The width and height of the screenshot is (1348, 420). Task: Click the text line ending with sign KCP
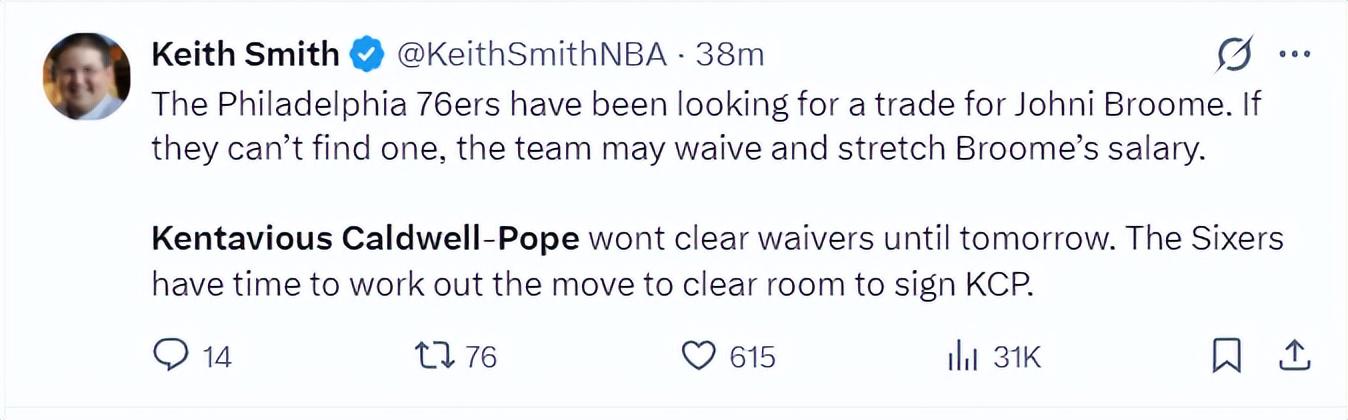pyautogui.click(x=590, y=285)
